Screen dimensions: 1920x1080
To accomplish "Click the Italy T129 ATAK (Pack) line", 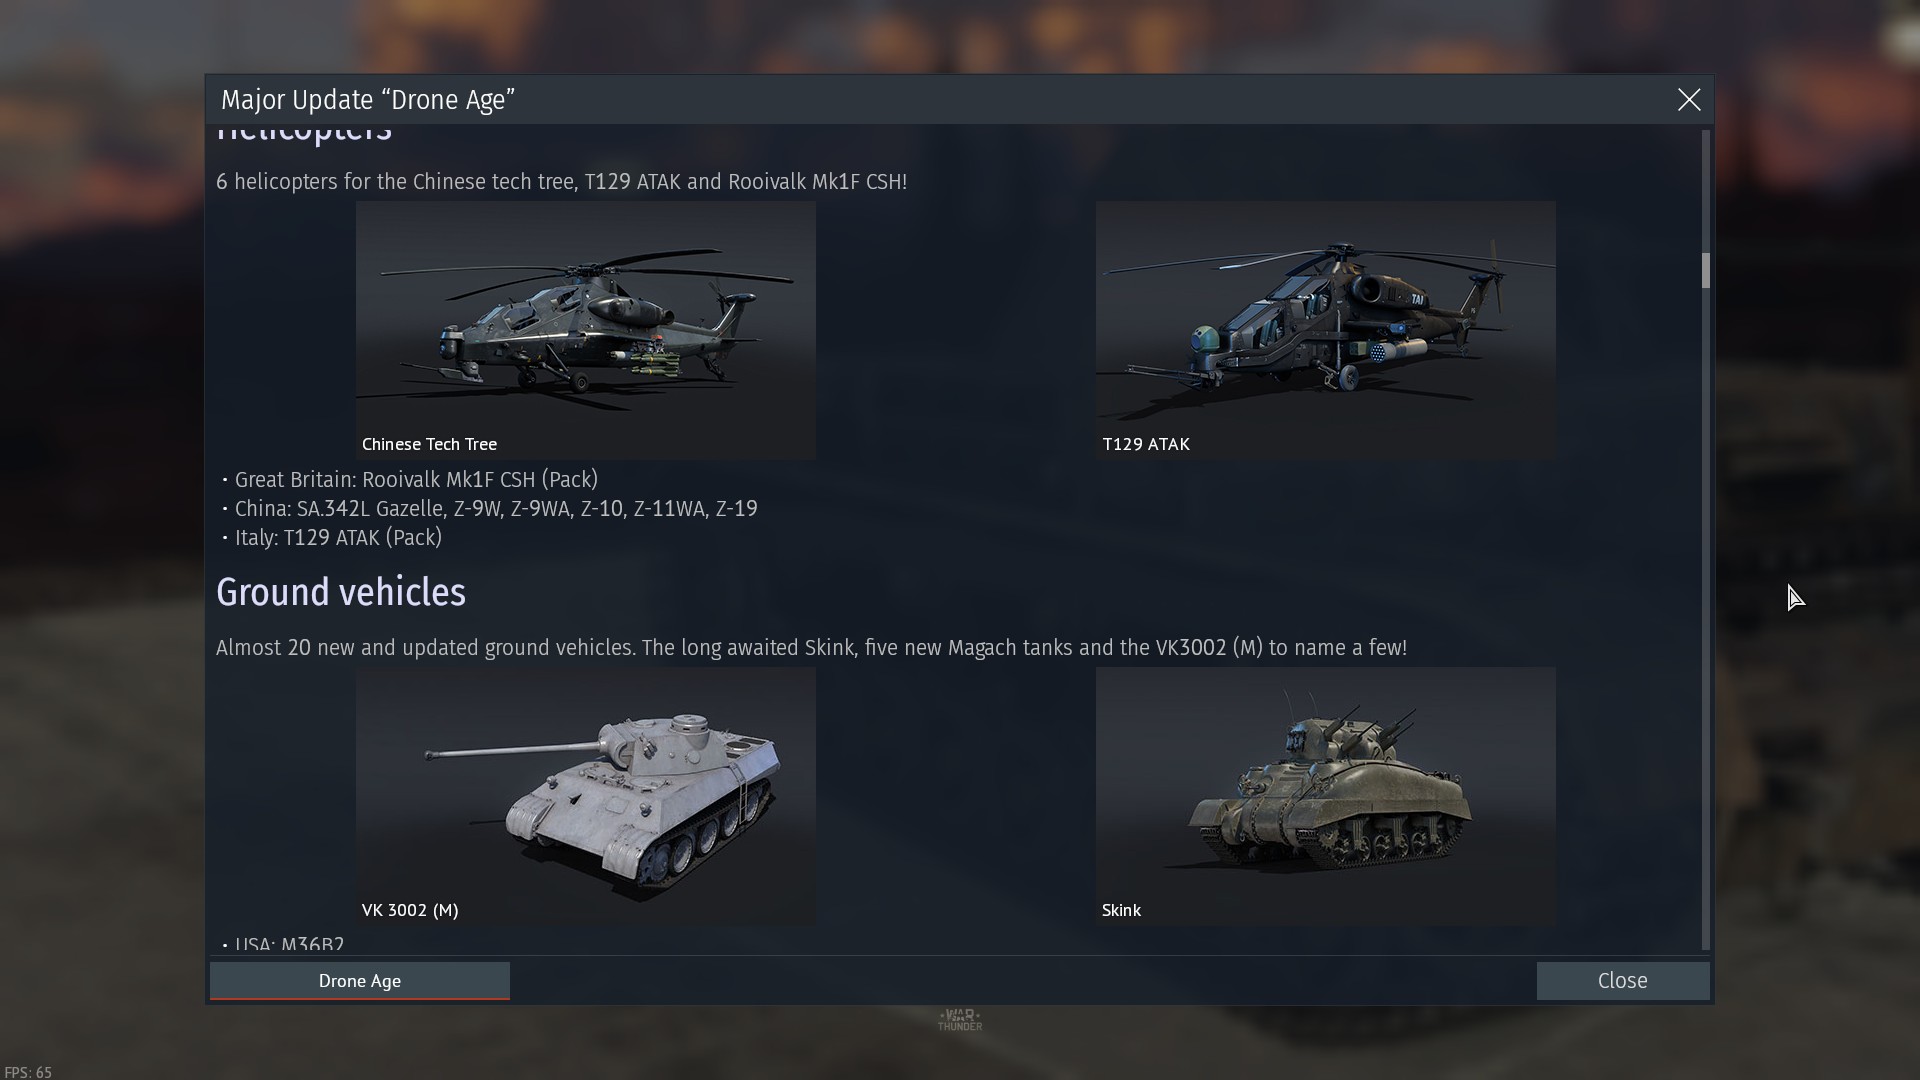I will click(332, 538).
